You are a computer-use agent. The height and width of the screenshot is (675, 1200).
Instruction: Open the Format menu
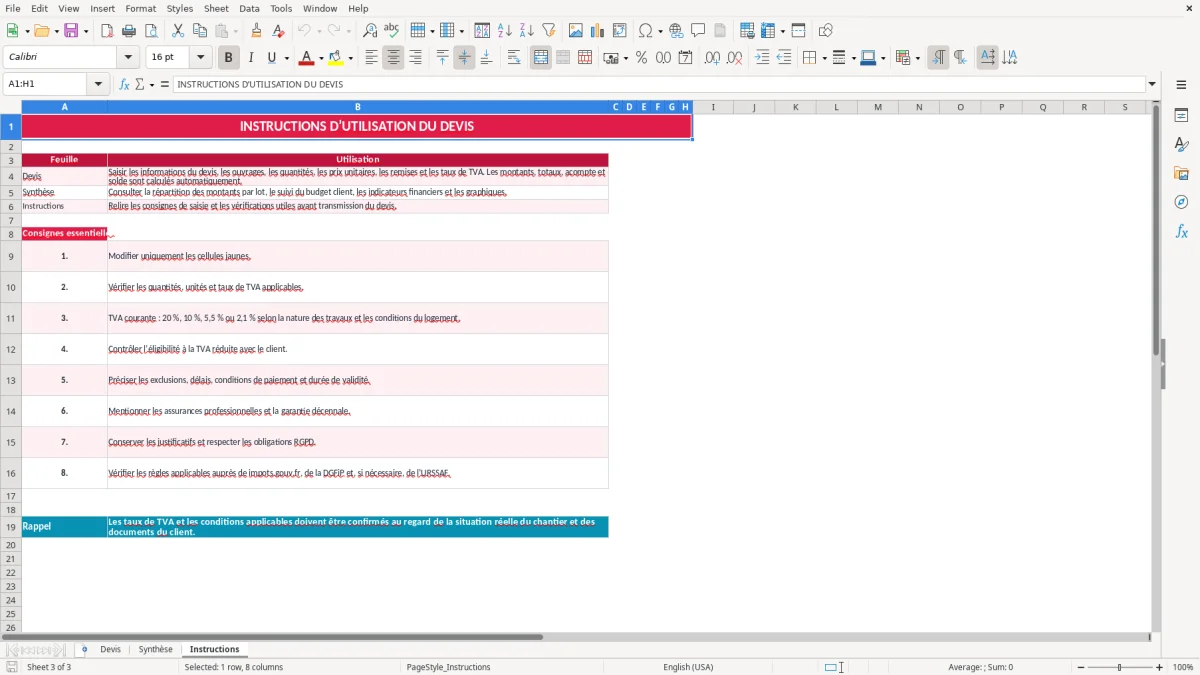pyautogui.click(x=140, y=8)
